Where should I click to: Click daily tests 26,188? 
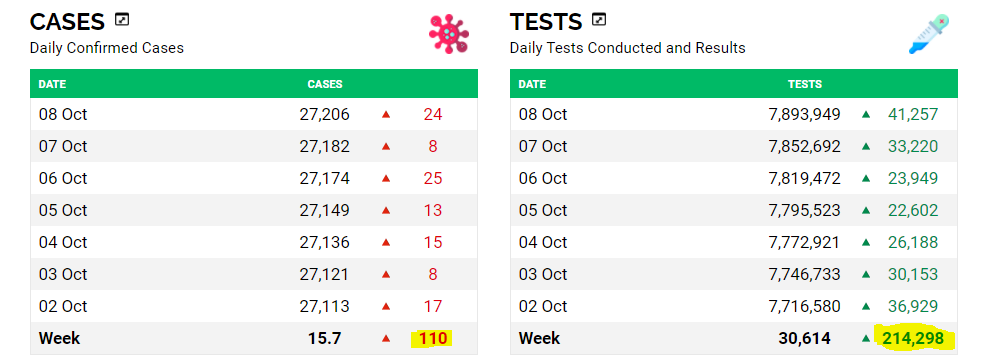click(x=913, y=242)
